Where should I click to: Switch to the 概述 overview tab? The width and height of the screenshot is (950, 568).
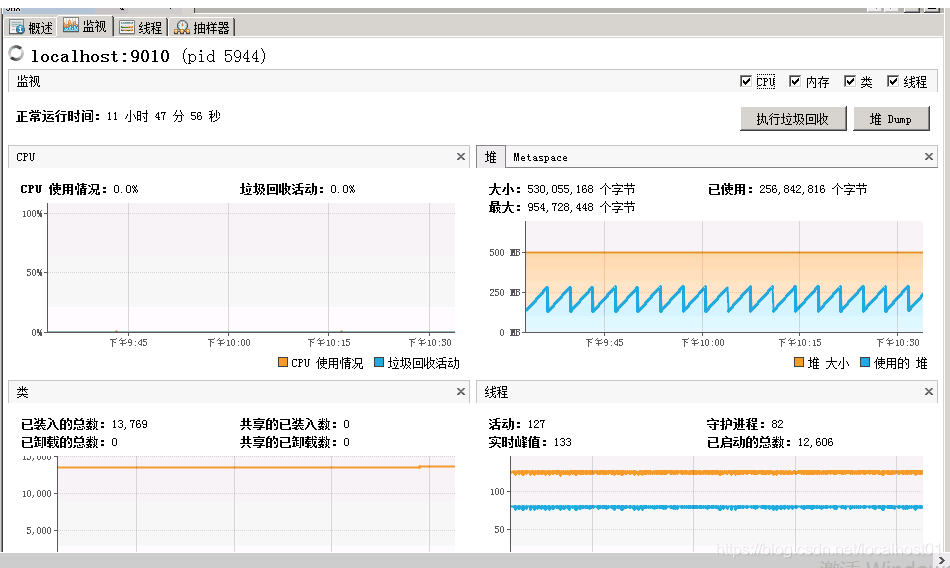[32, 27]
